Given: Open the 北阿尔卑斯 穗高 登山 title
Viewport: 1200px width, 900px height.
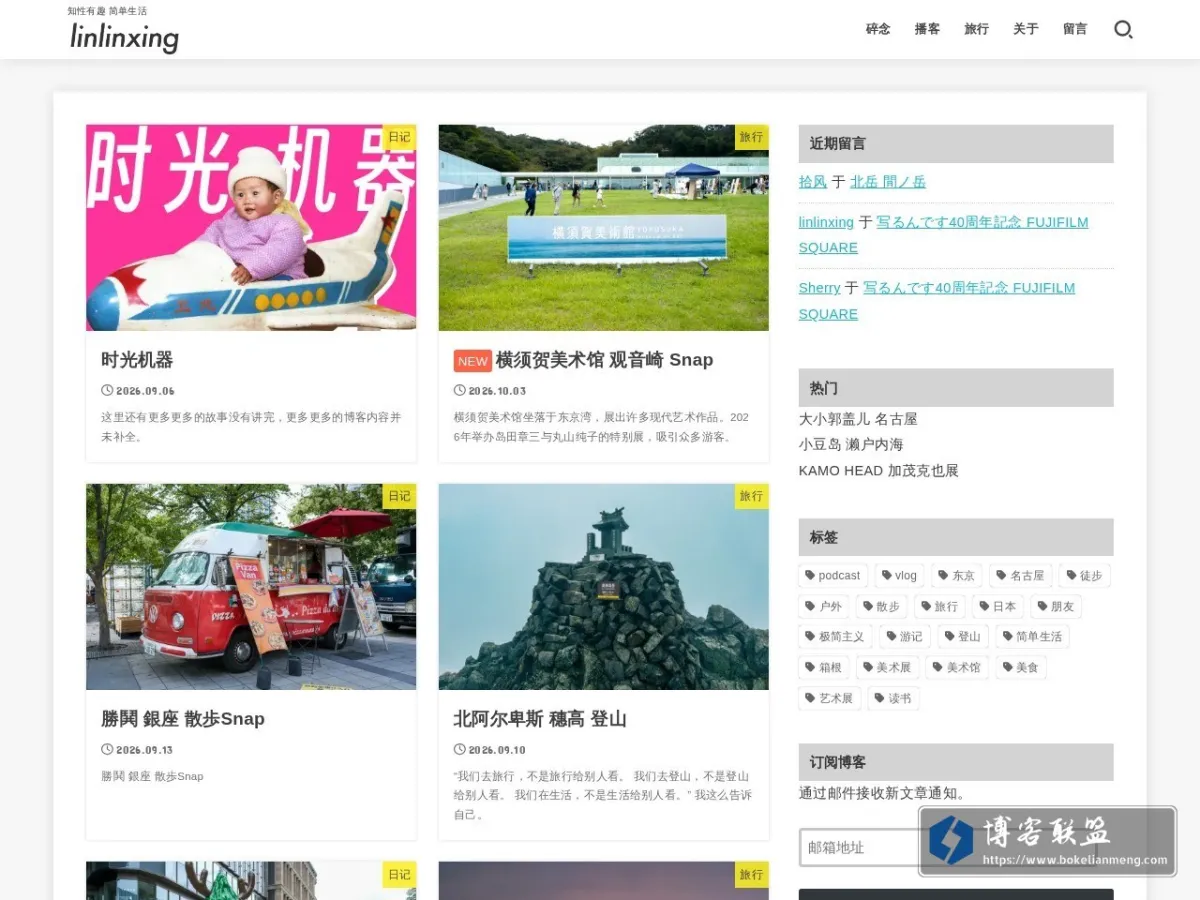Looking at the screenshot, I should point(540,719).
